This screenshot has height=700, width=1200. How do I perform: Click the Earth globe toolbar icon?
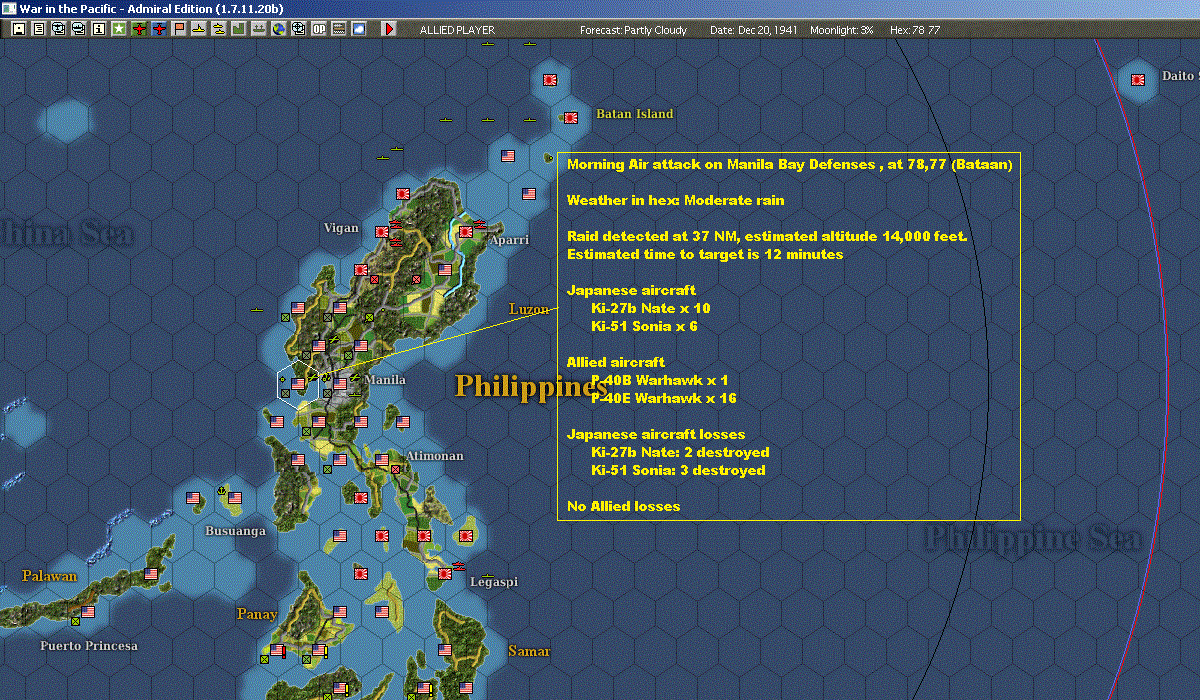[x=278, y=29]
